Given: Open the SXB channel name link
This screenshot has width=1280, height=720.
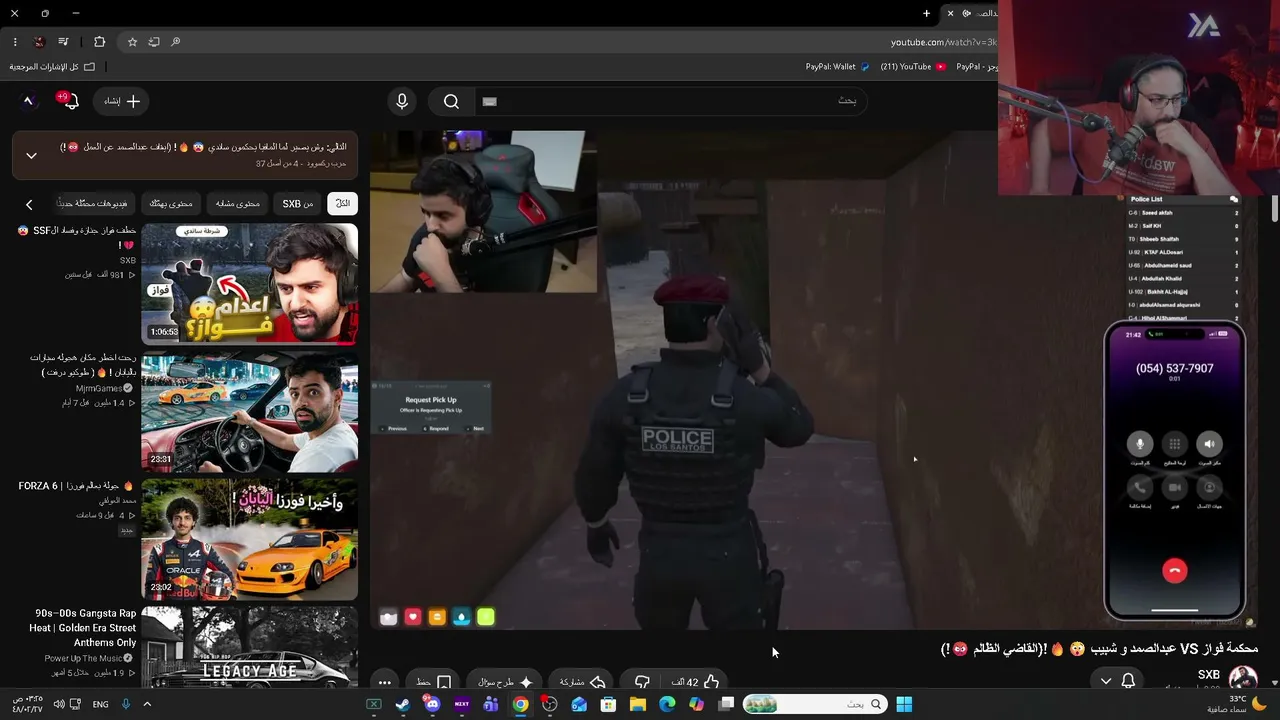Looking at the screenshot, I should 1208,675.
